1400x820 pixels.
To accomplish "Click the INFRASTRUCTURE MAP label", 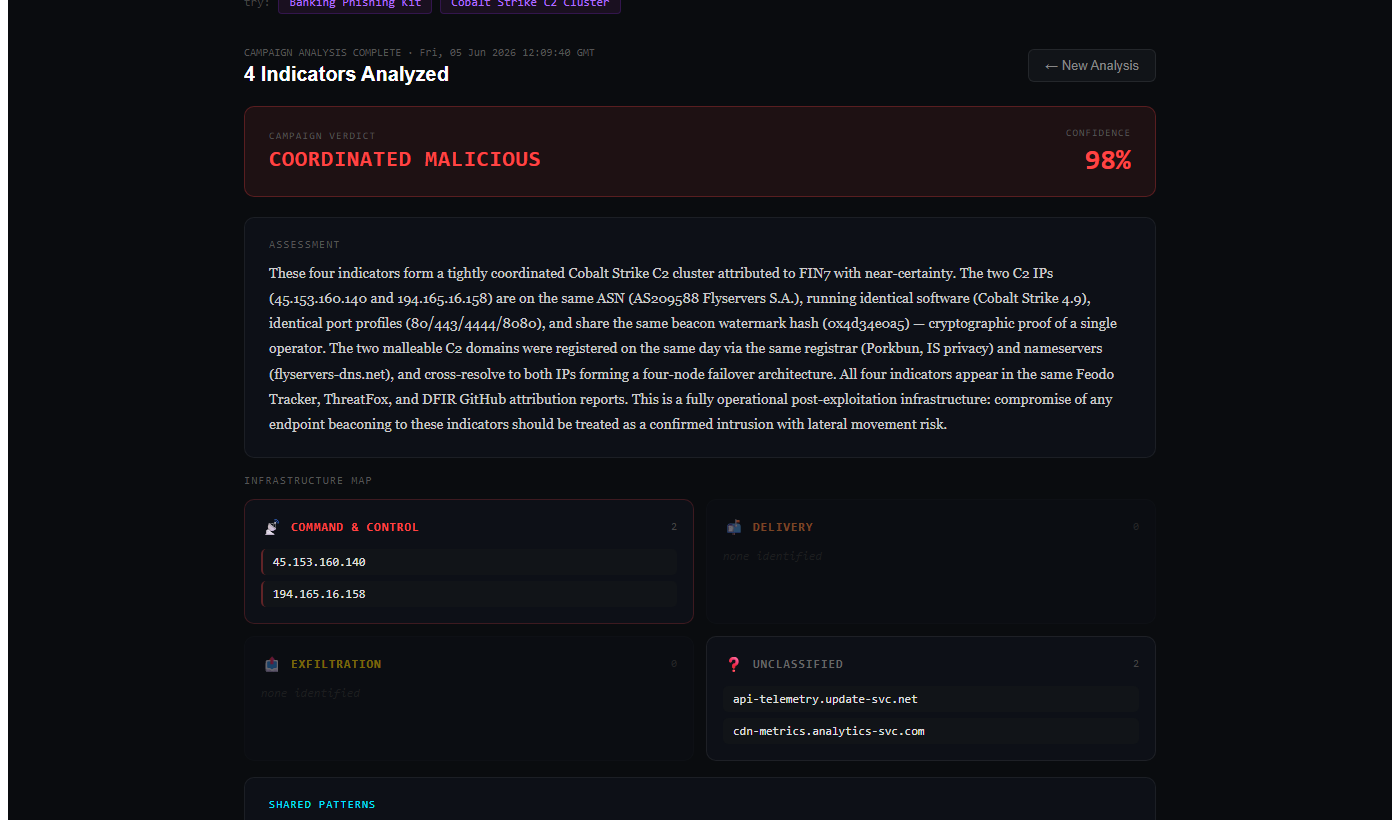I will (308, 481).
